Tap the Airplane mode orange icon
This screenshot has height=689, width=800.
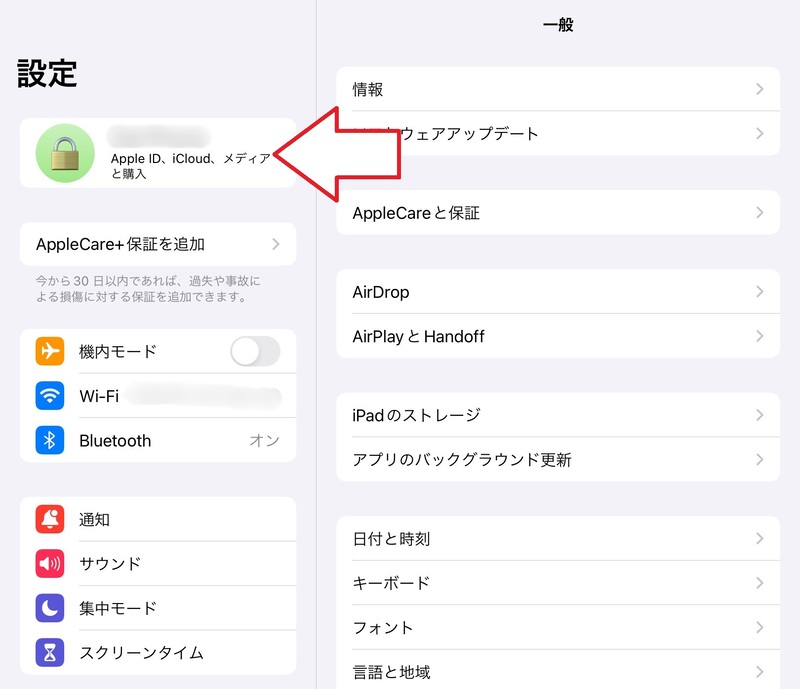click(49, 351)
